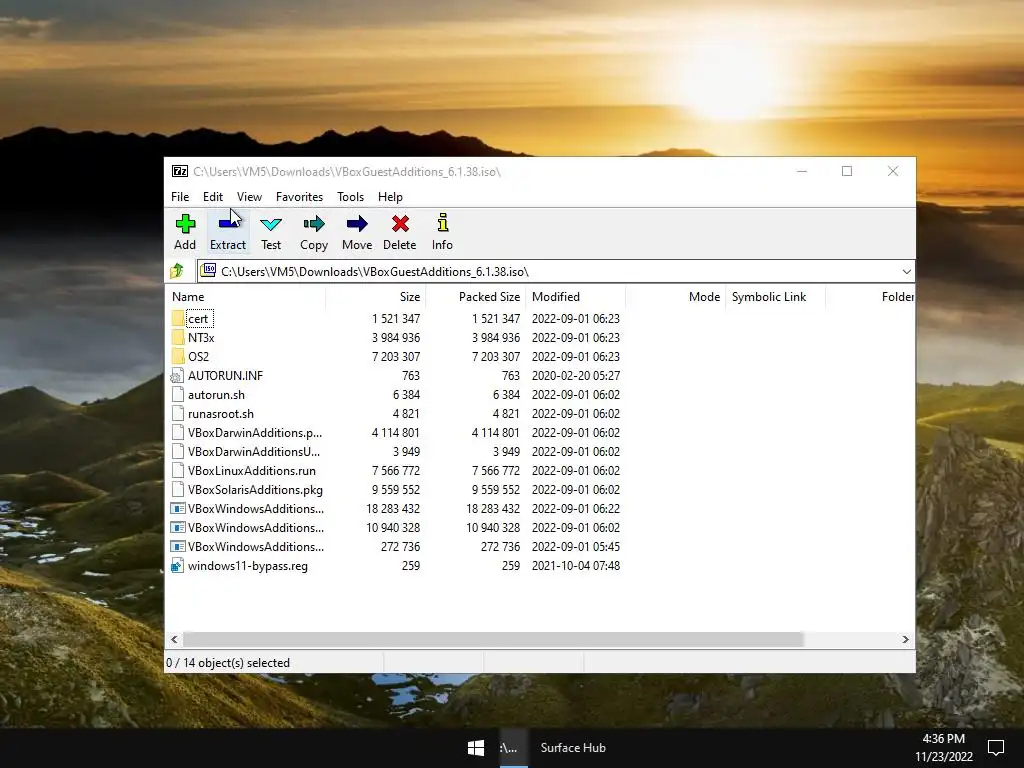Open the View menu

coord(249,197)
